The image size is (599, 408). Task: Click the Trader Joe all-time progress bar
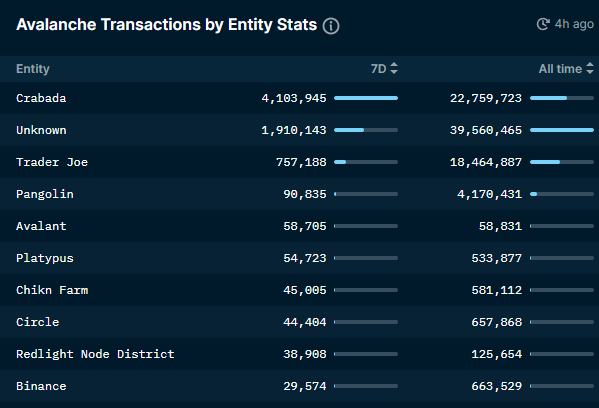[562, 162]
